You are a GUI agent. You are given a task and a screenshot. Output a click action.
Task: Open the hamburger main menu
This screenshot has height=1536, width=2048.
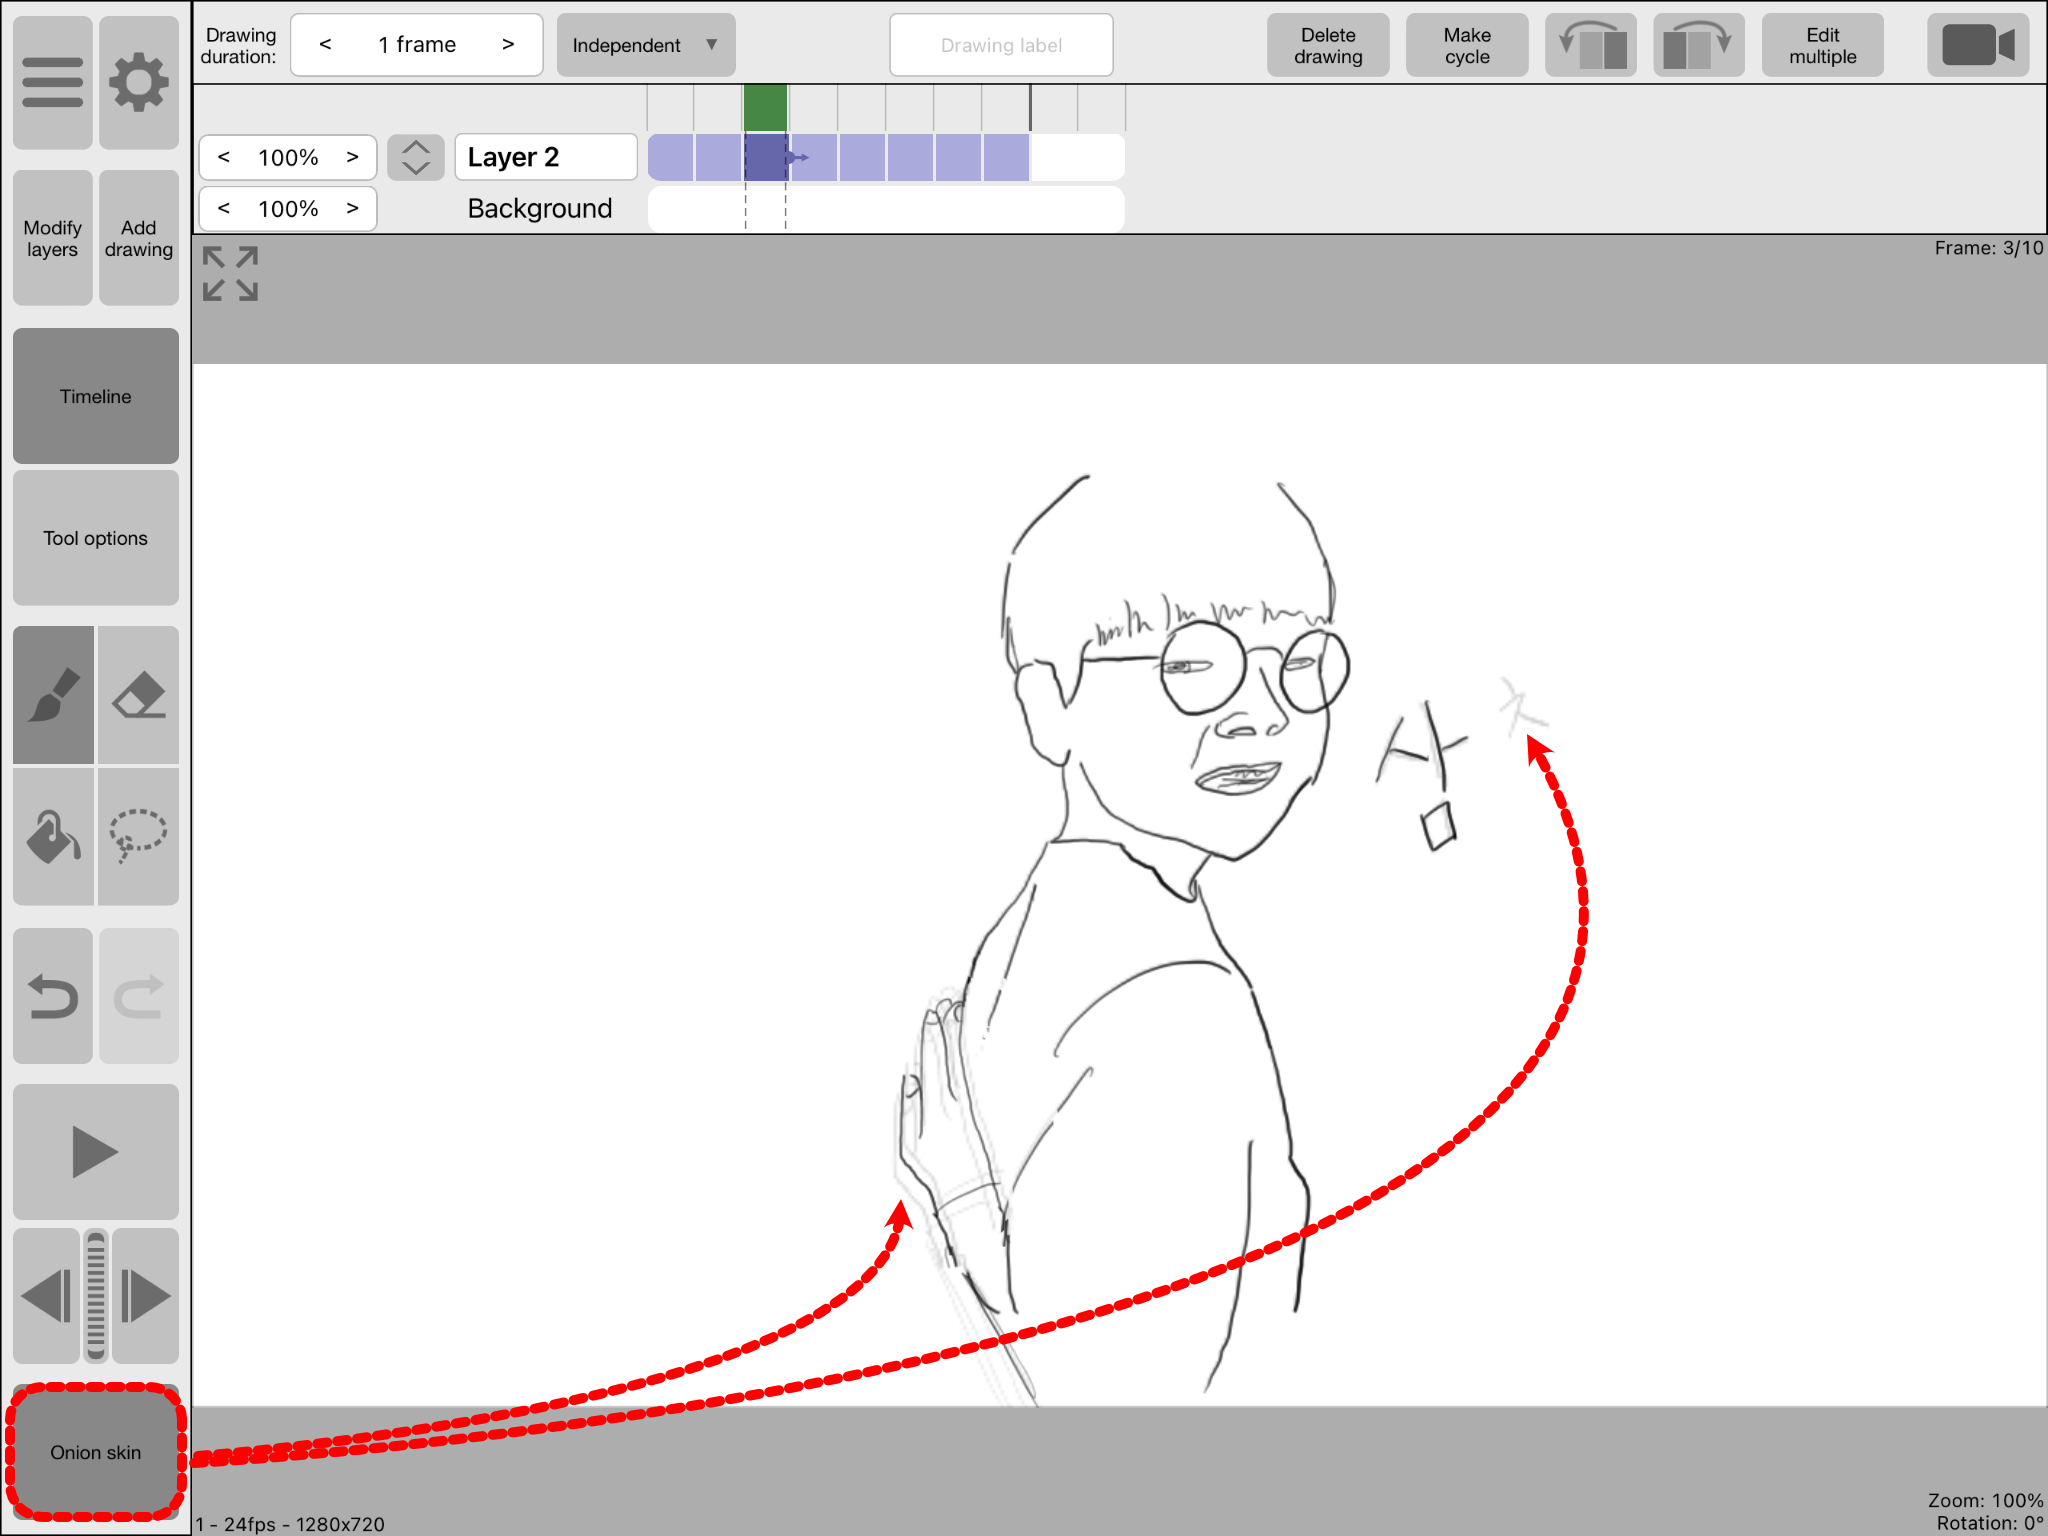click(52, 82)
